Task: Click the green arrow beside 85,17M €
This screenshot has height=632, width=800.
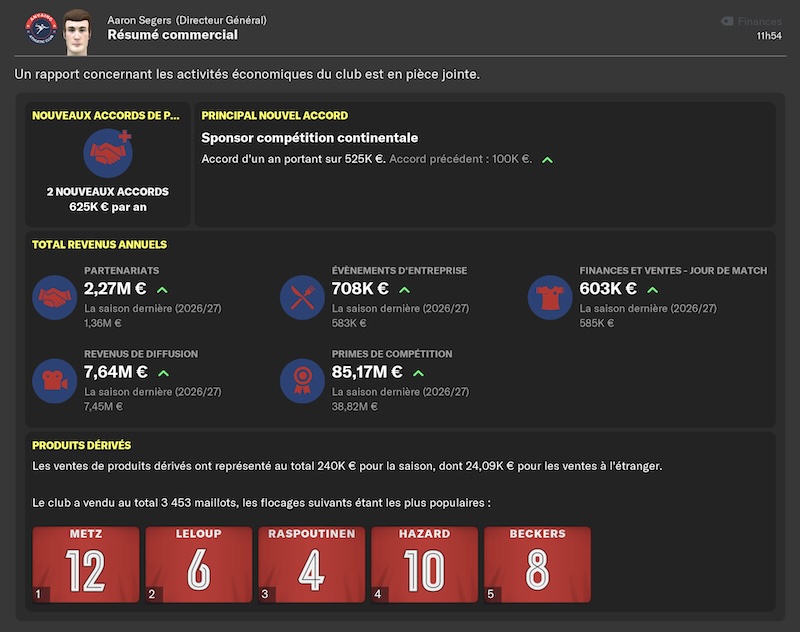Action: coord(418,373)
